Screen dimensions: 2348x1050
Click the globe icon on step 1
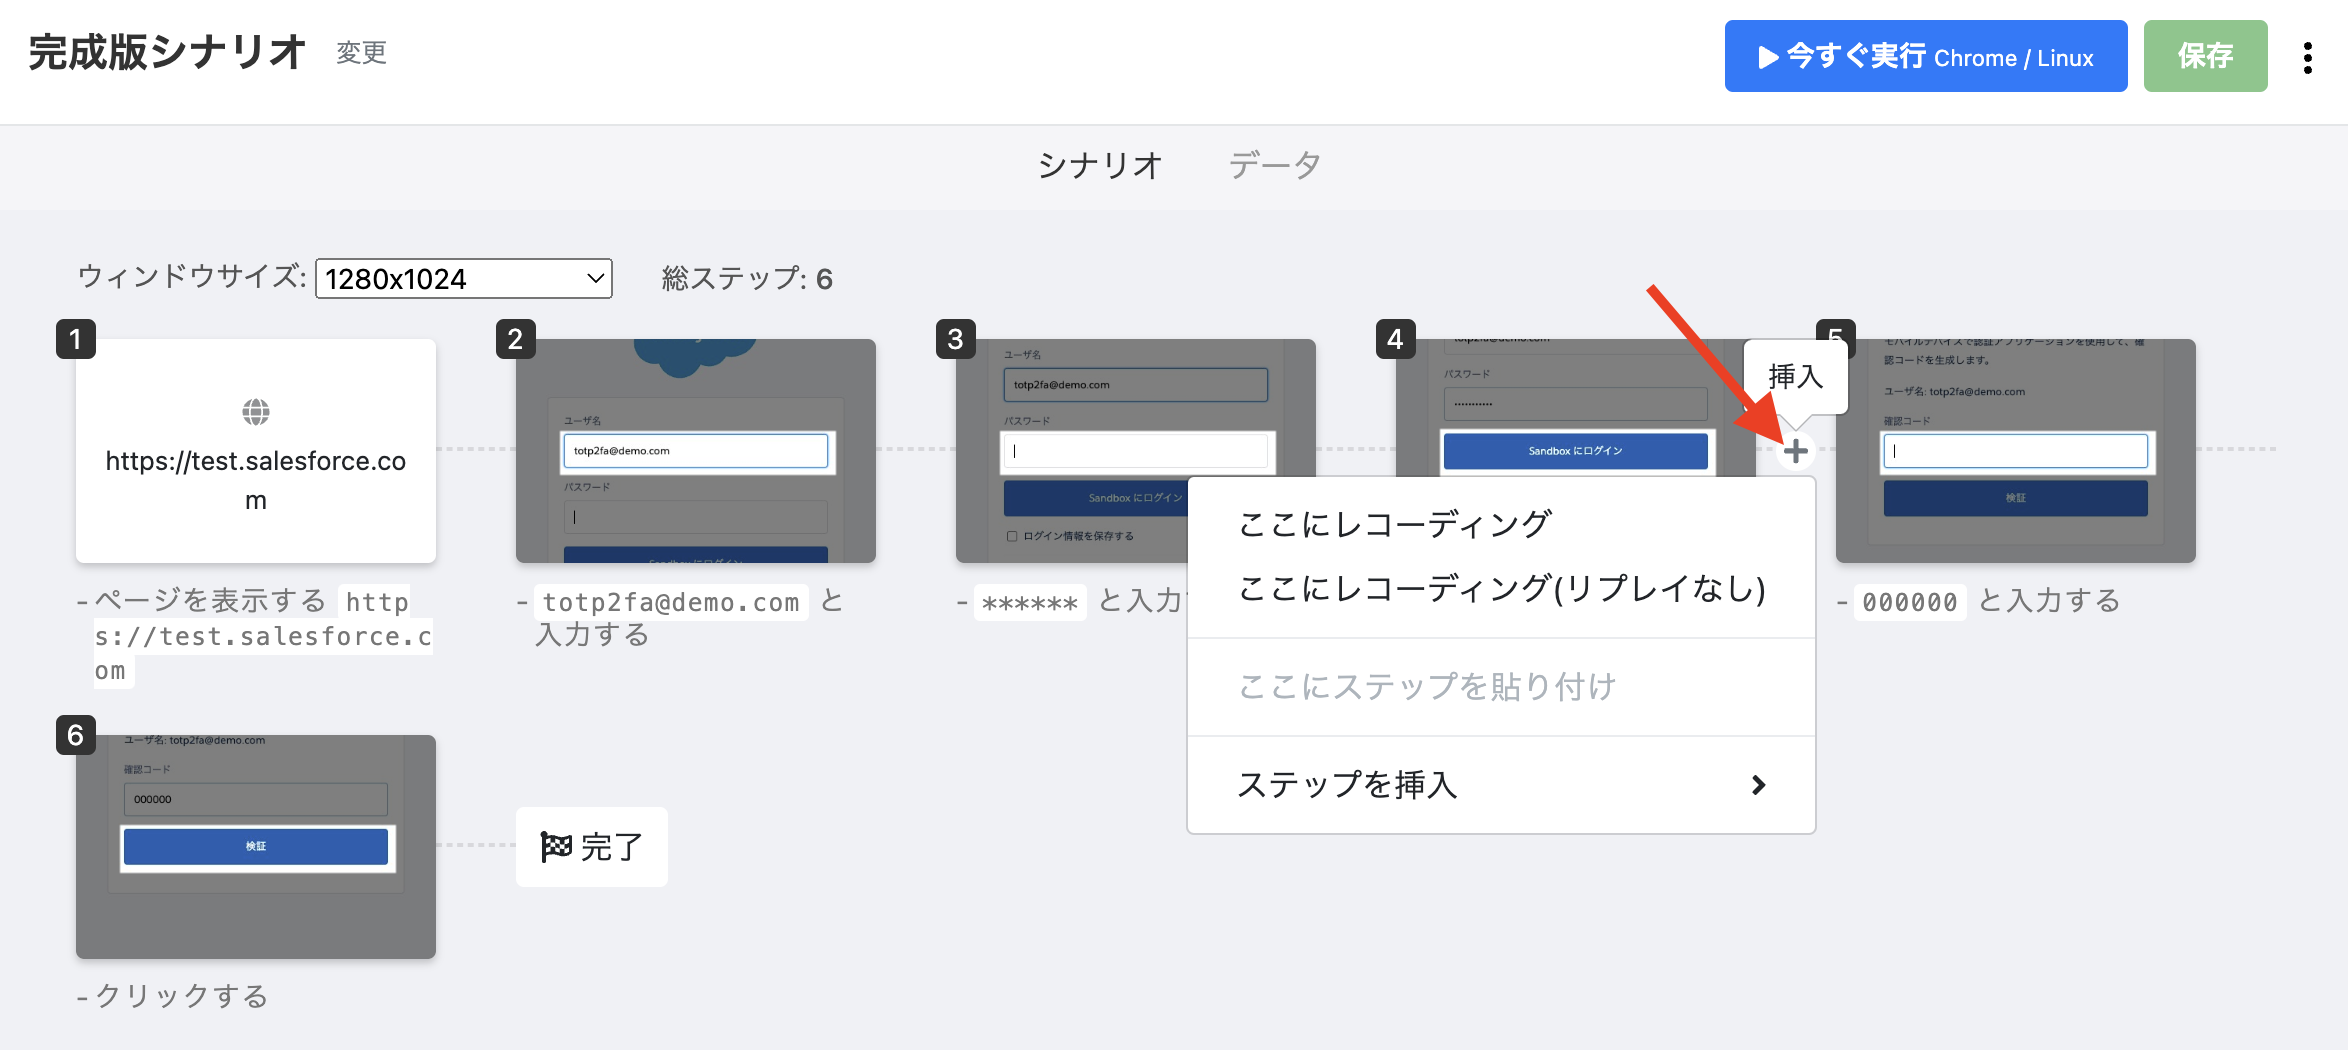[256, 411]
